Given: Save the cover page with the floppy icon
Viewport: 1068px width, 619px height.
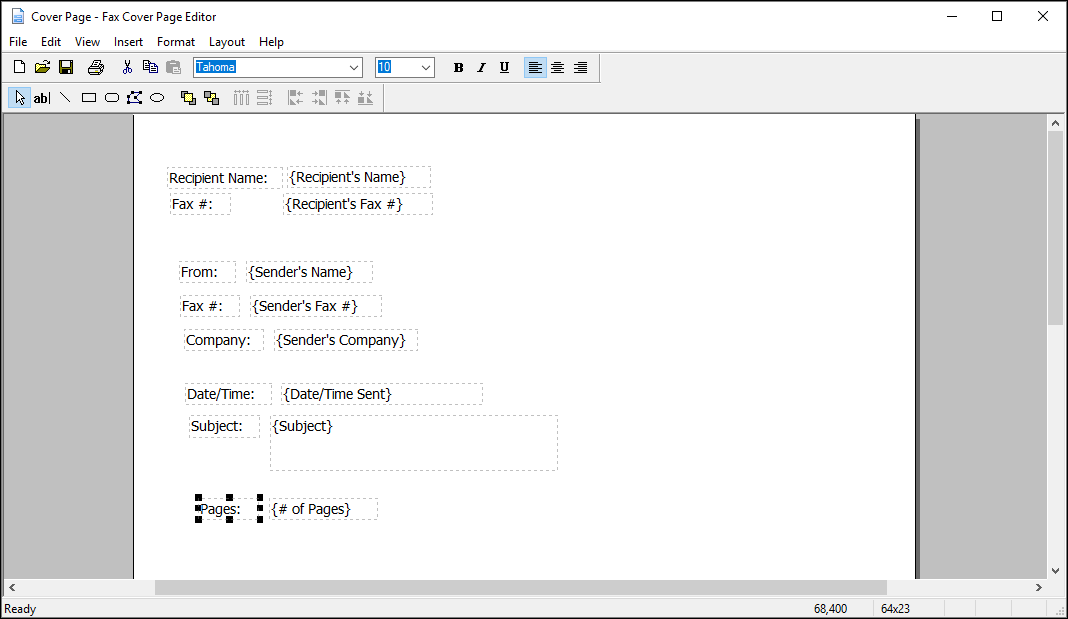Looking at the screenshot, I should pyautogui.click(x=66, y=67).
